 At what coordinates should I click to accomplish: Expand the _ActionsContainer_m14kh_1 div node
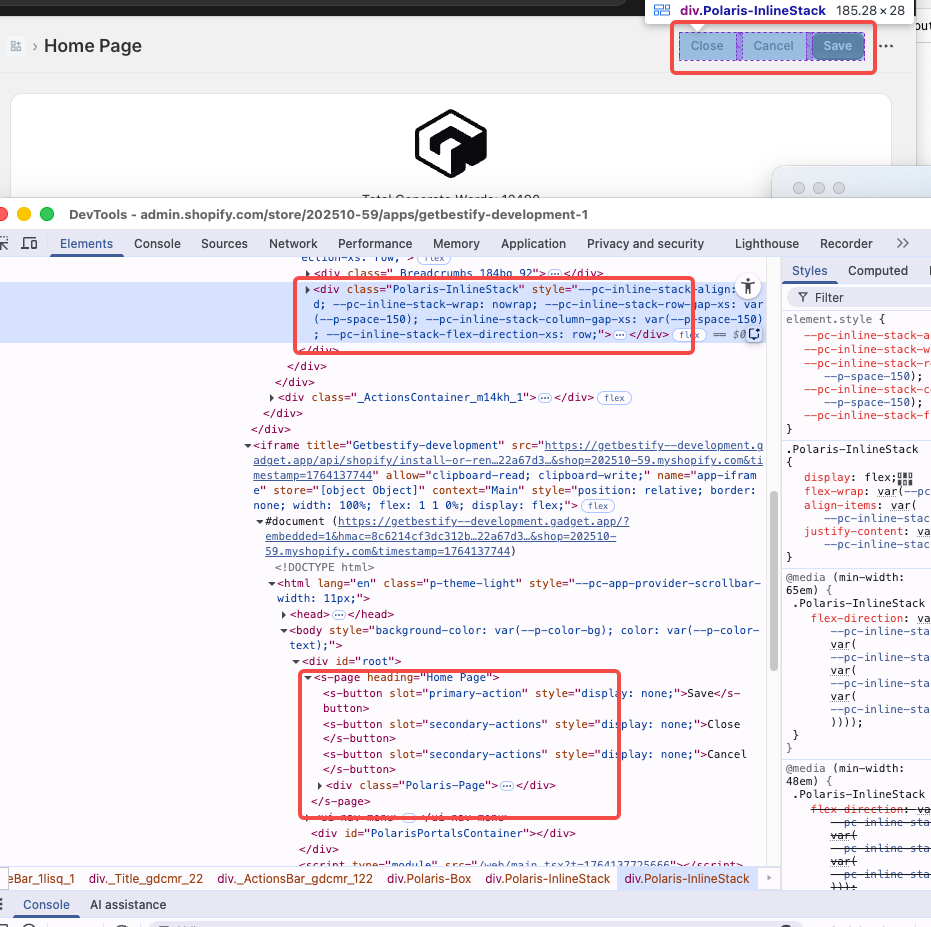tap(272, 398)
